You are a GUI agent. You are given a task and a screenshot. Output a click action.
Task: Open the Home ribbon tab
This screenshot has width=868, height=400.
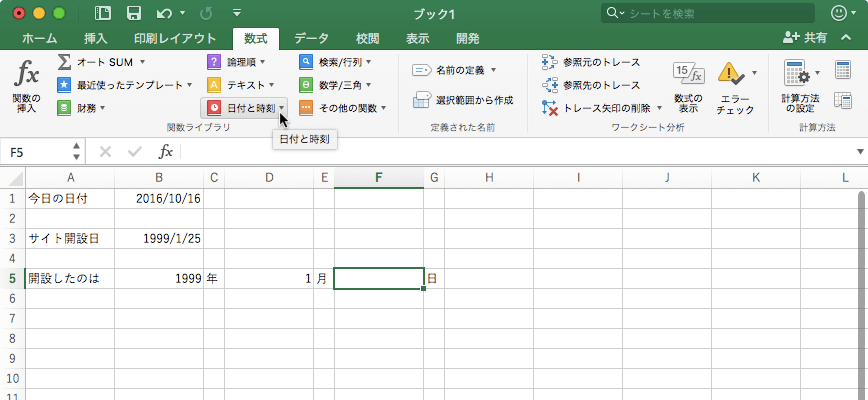(39, 38)
